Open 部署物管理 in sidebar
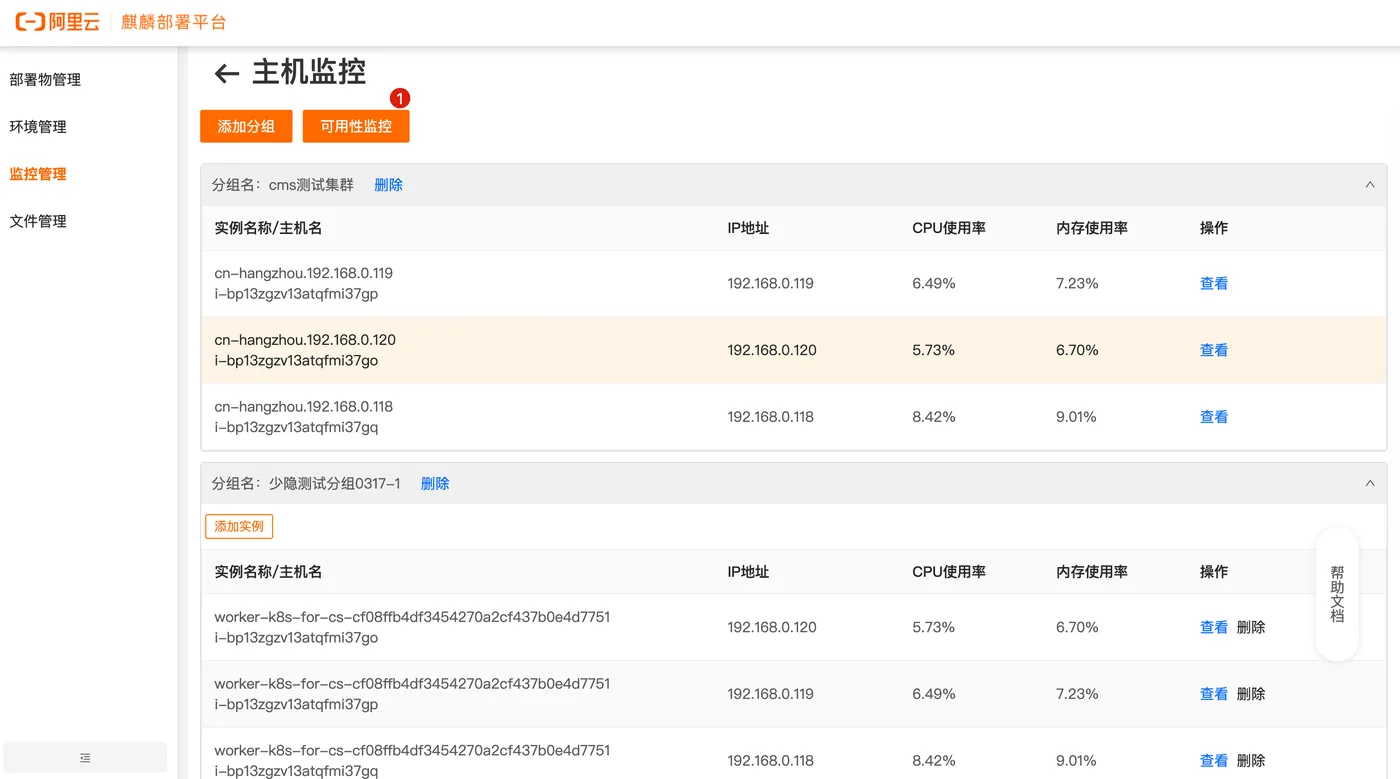 [45, 80]
